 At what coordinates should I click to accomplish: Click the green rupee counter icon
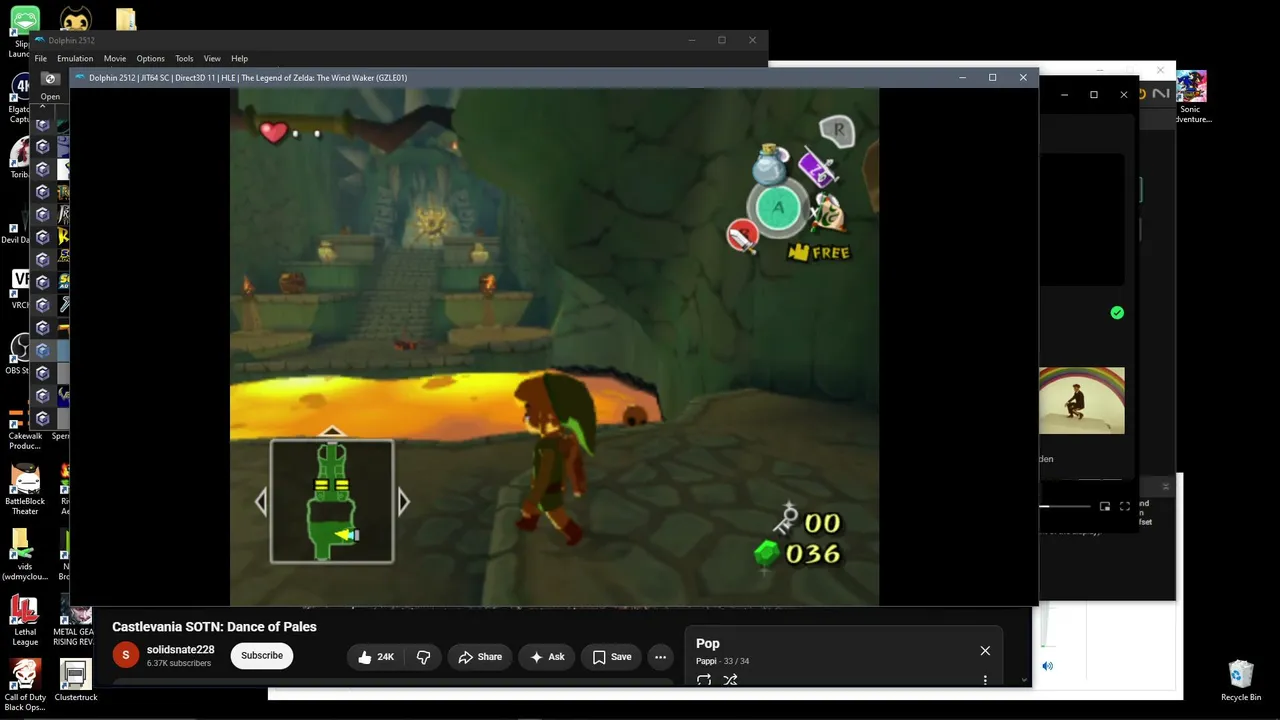tap(766, 554)
